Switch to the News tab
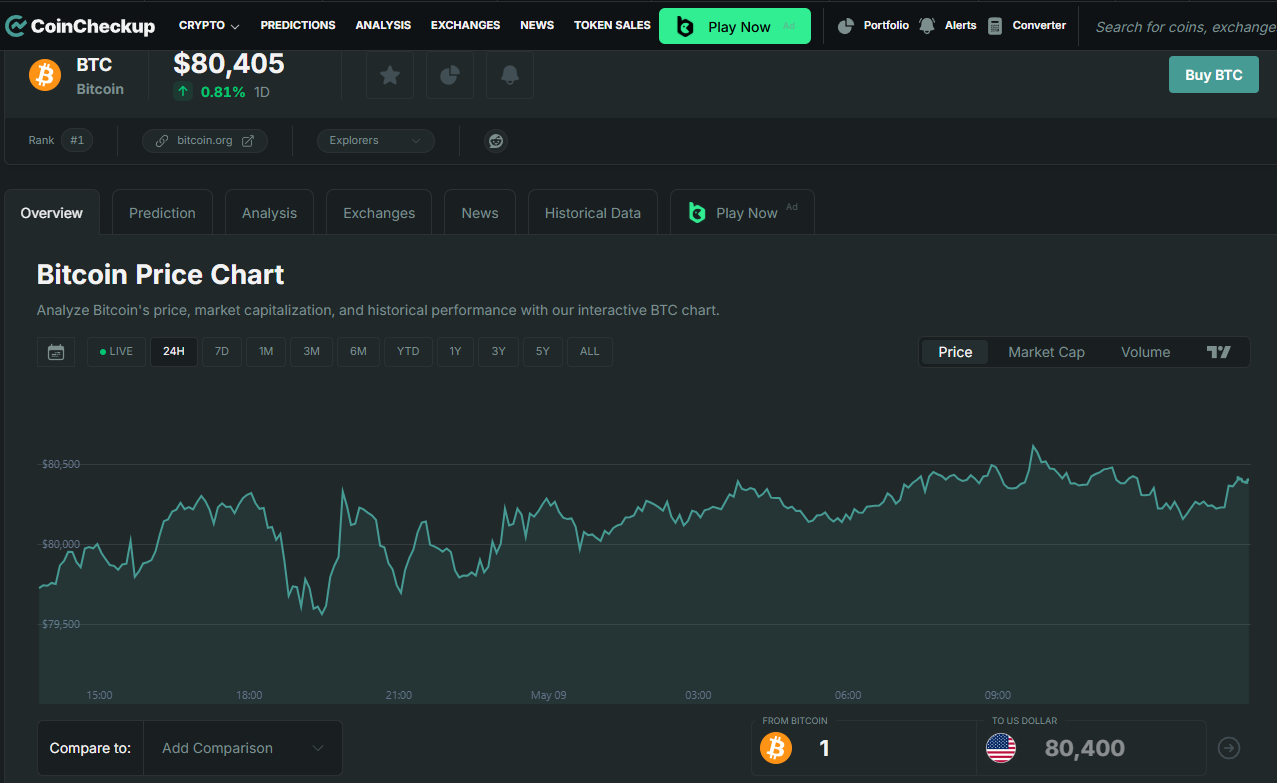The image size is (1277, 783). (x=480, y=213)
